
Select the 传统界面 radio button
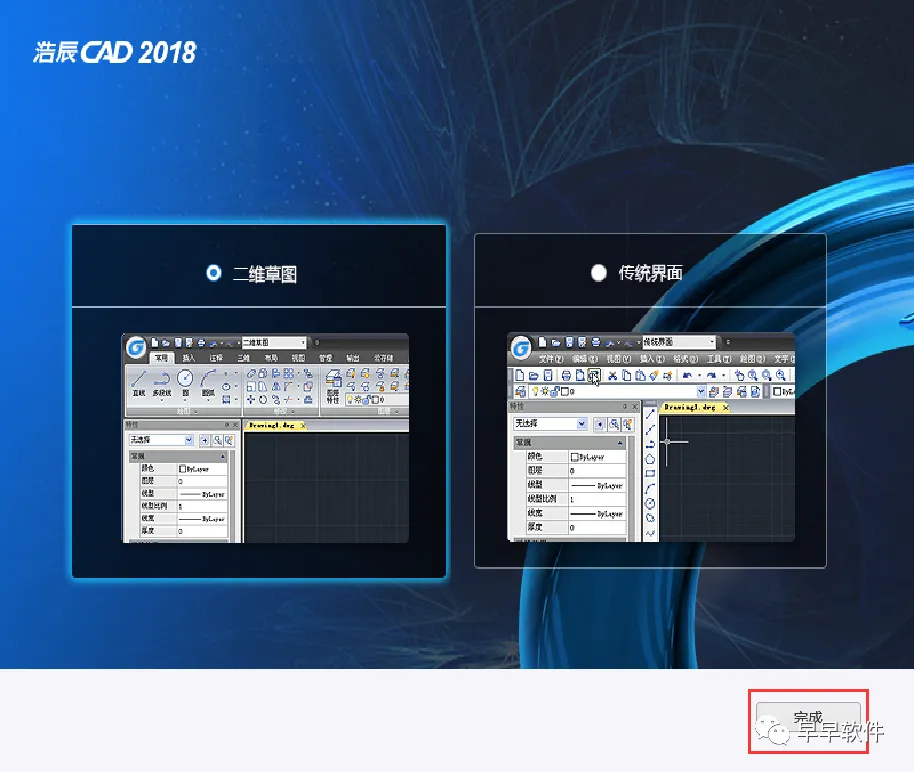599,272
